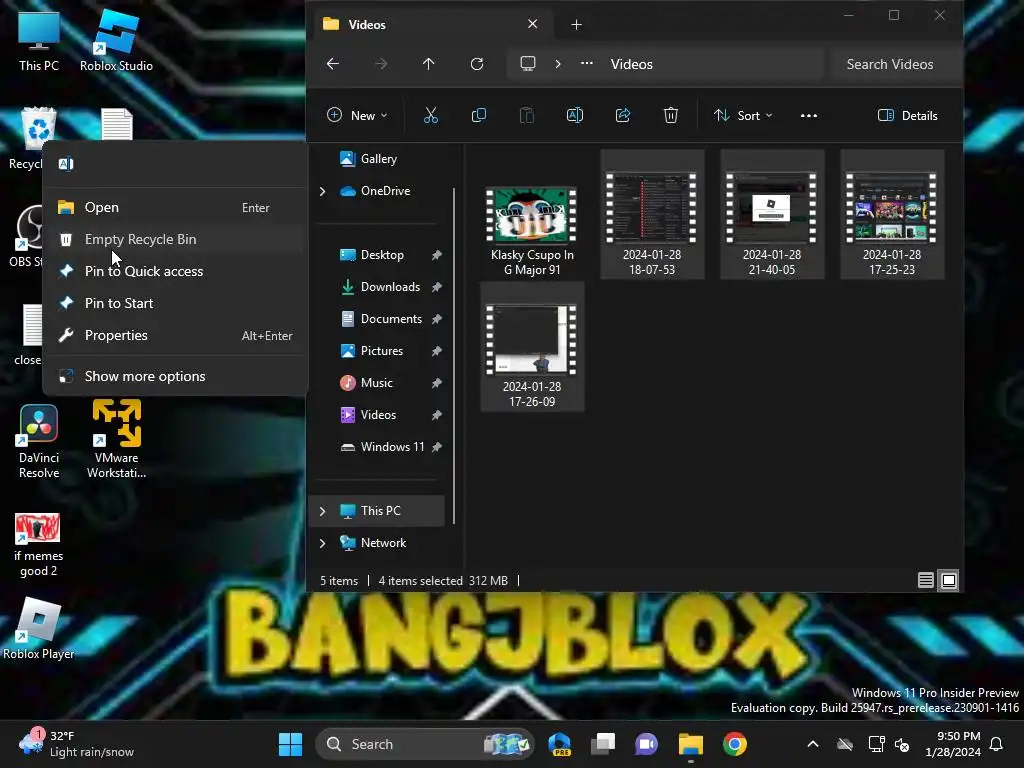Select video 2024-01-28 21-40-05

tap(771, 215)
